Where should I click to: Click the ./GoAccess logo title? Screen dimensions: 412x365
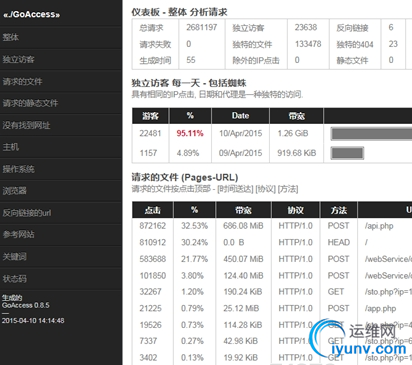click(32, 14)
